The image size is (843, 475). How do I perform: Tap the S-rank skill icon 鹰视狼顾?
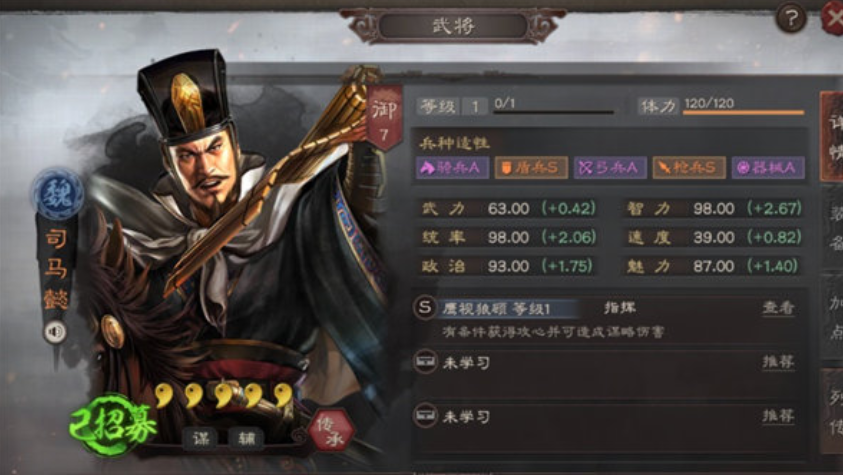(x=425, y=308)
